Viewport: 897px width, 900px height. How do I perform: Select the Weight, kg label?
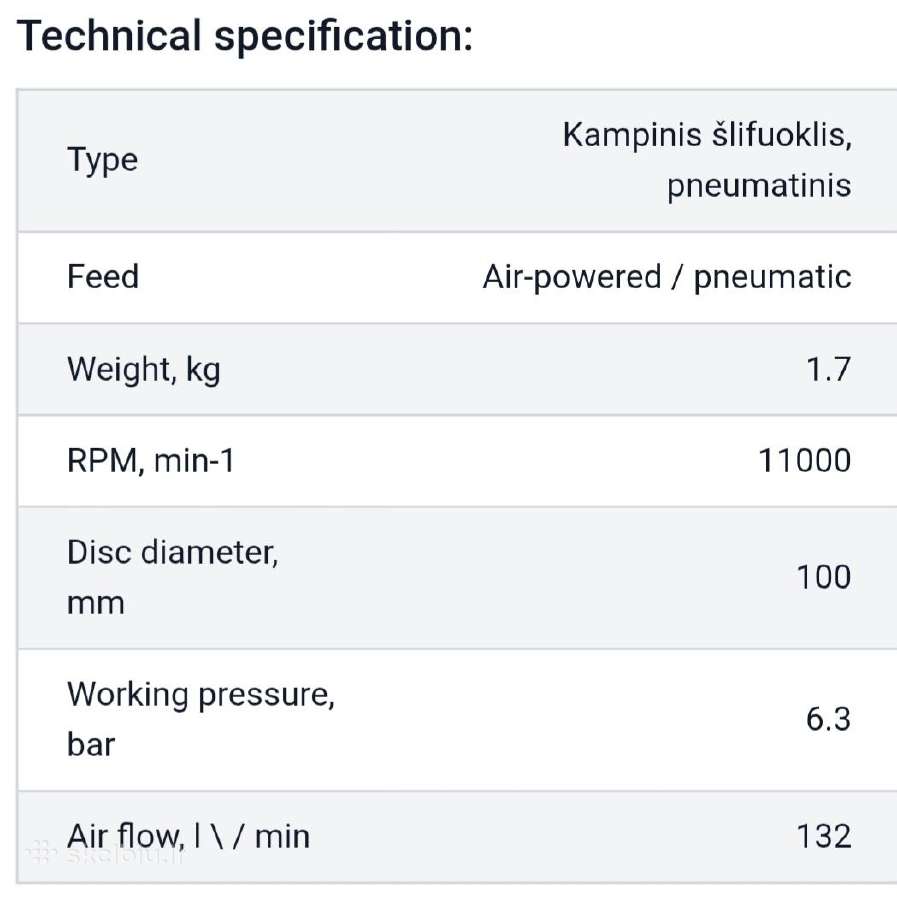point(144,370)
